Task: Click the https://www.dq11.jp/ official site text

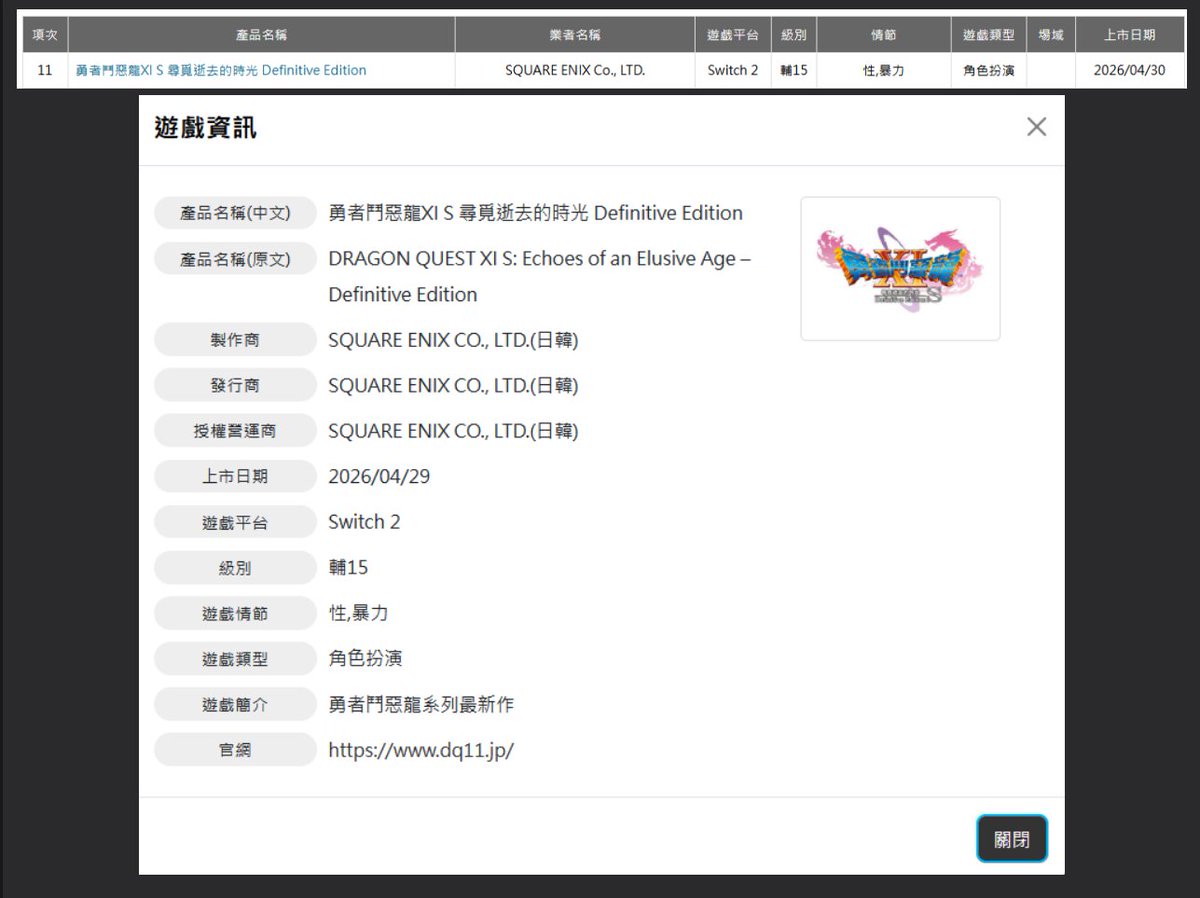Action: click(x=421, y=750)
